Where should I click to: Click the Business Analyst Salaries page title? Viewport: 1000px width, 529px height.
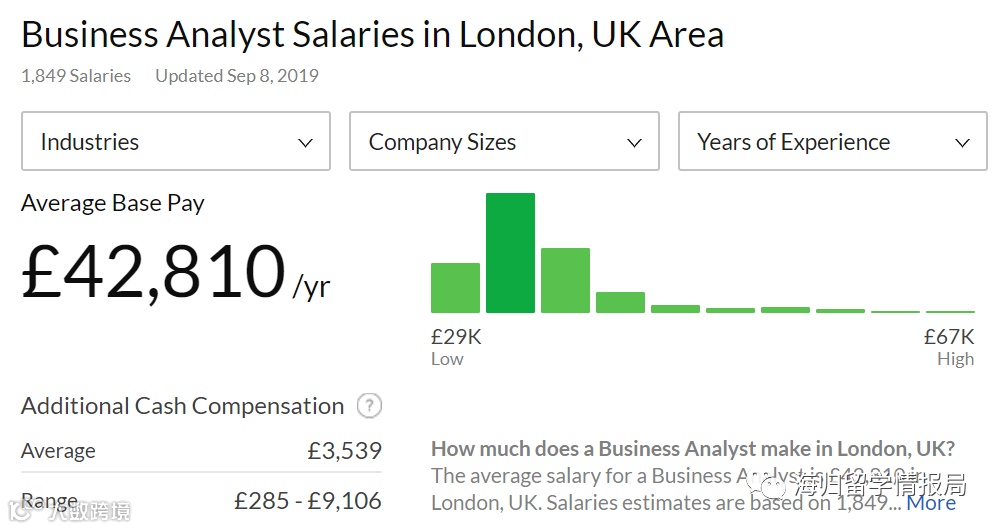(x=372, y=35)
